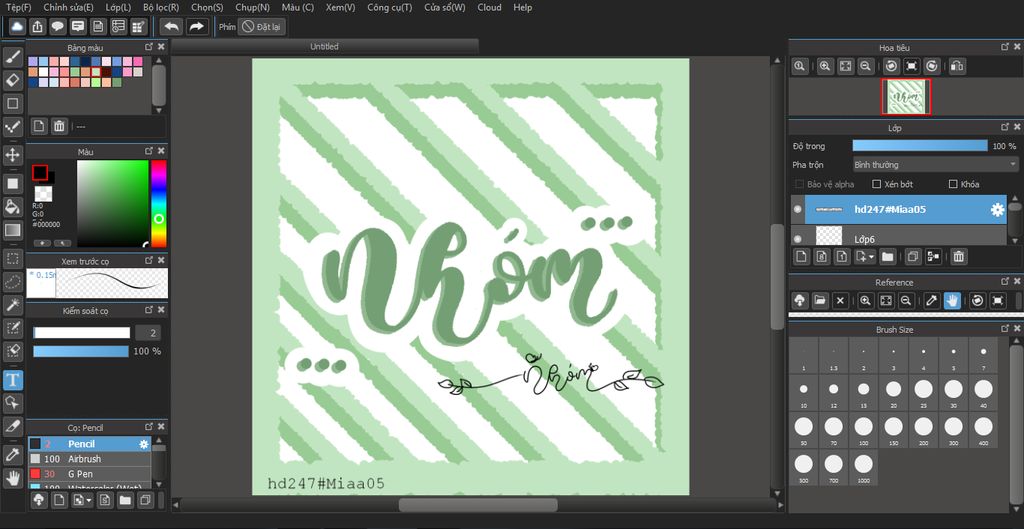Click the hue color strip
This screenshot has height=529, width=1024.
[x=159, y=203]
